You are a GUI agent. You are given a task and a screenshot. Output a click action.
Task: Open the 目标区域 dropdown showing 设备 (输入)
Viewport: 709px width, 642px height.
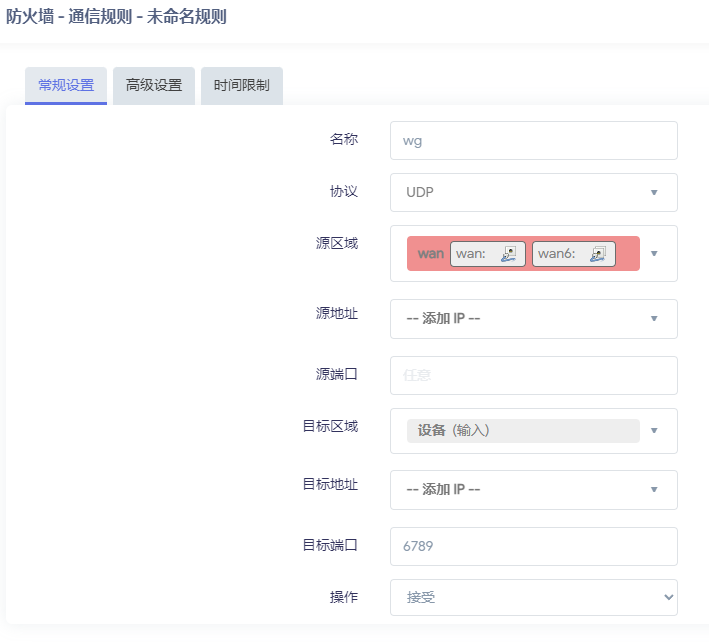(x=534, y=431)
